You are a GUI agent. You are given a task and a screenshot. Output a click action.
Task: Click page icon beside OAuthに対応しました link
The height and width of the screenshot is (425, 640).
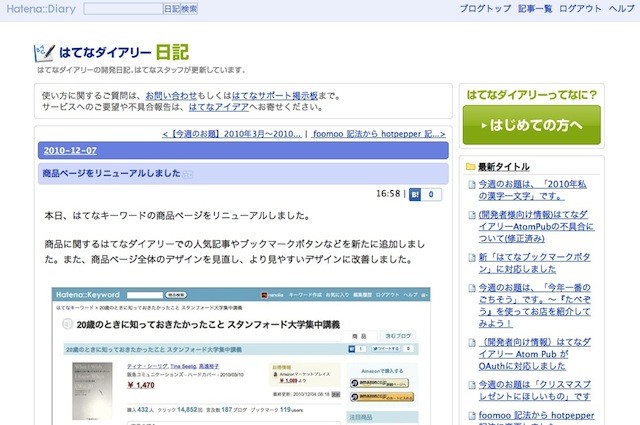pyautogui.click(x=472, y=342)
